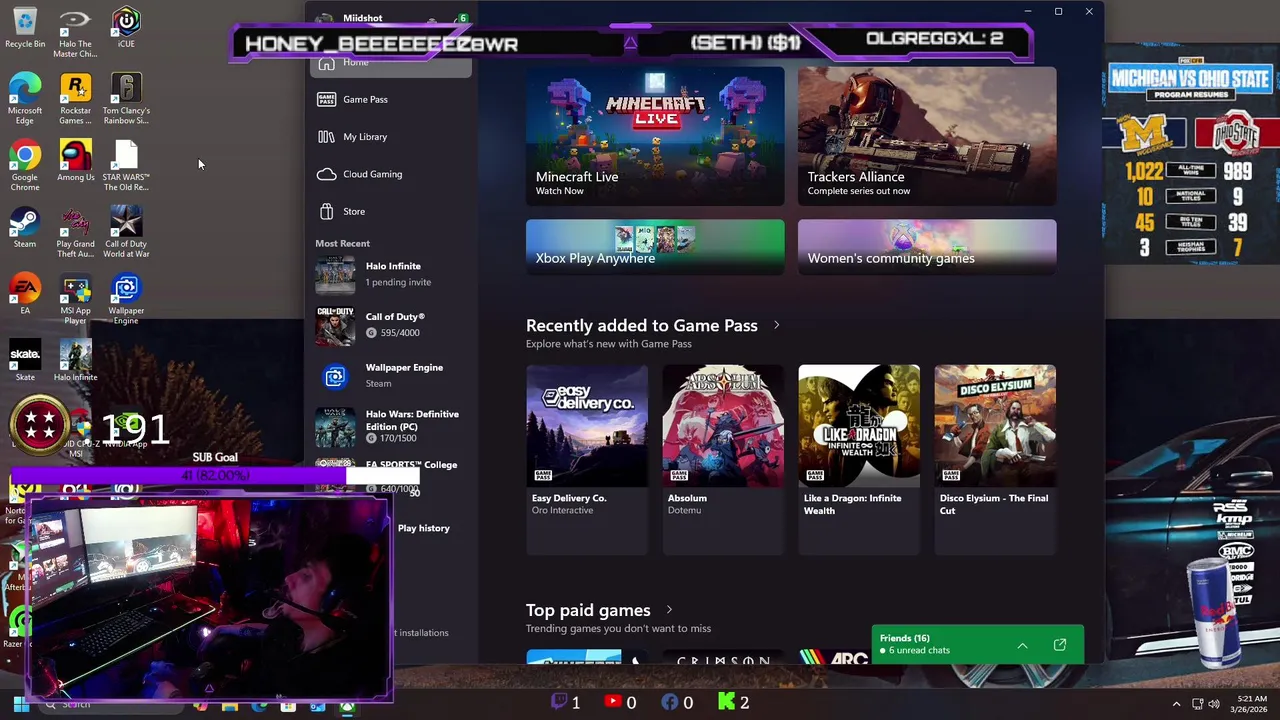Expand Recently added to Game Pass chevron

776,325
